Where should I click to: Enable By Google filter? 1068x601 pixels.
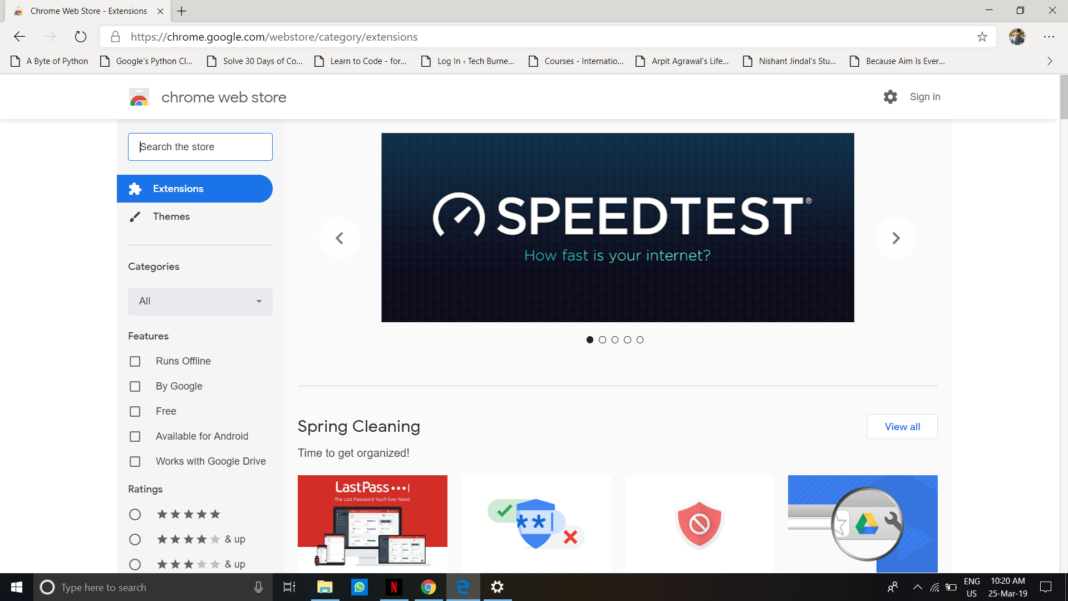[x=135, y=386]
